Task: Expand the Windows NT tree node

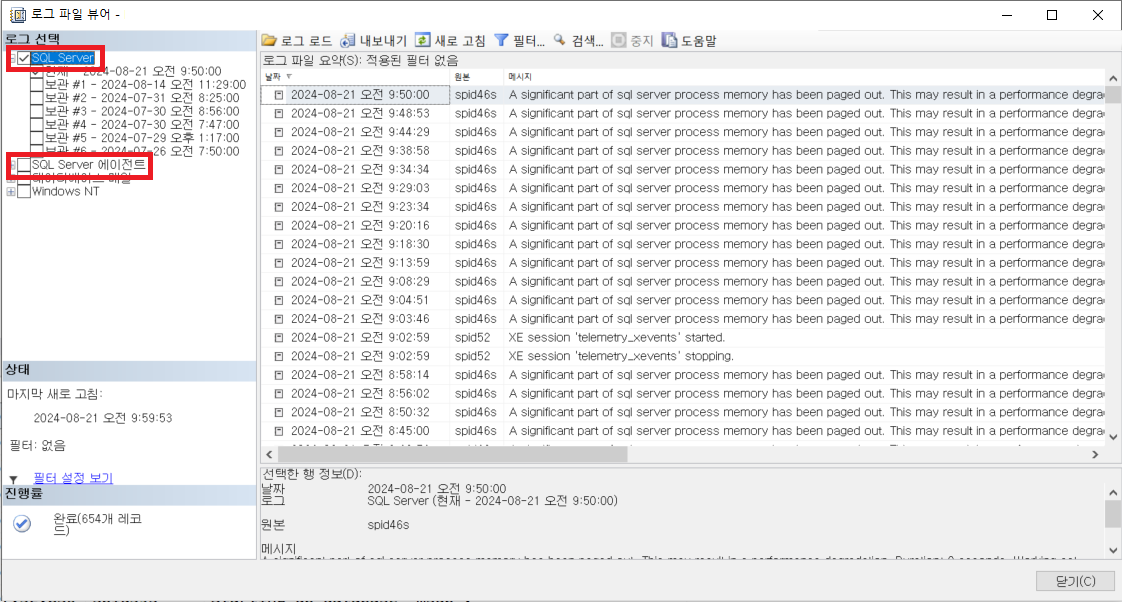Action: point(11,192)
